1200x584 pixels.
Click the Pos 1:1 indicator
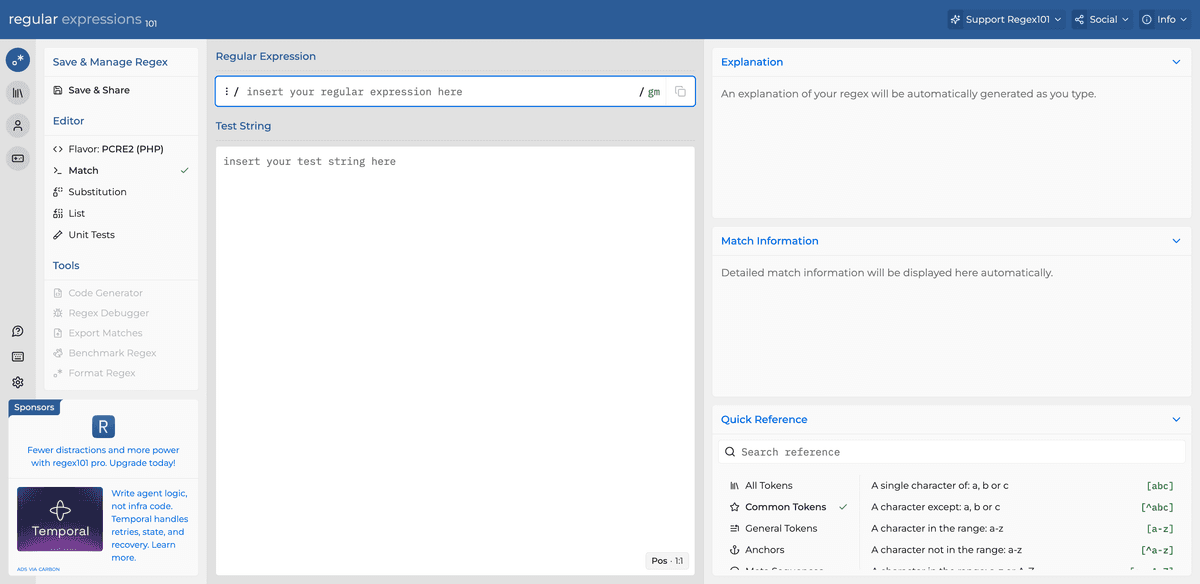pos(667,561)
